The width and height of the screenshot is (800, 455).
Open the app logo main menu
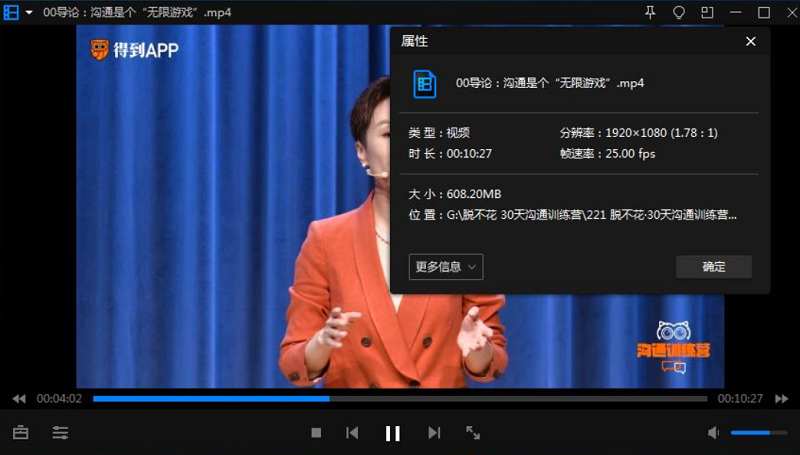(x=11, y=13)
